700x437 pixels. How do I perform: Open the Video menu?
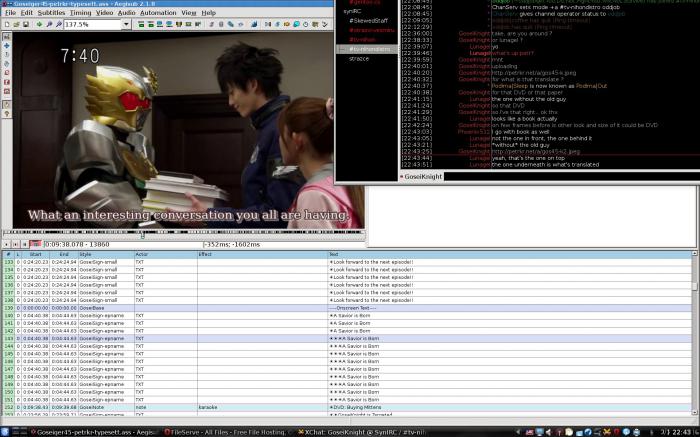point(104,13)
